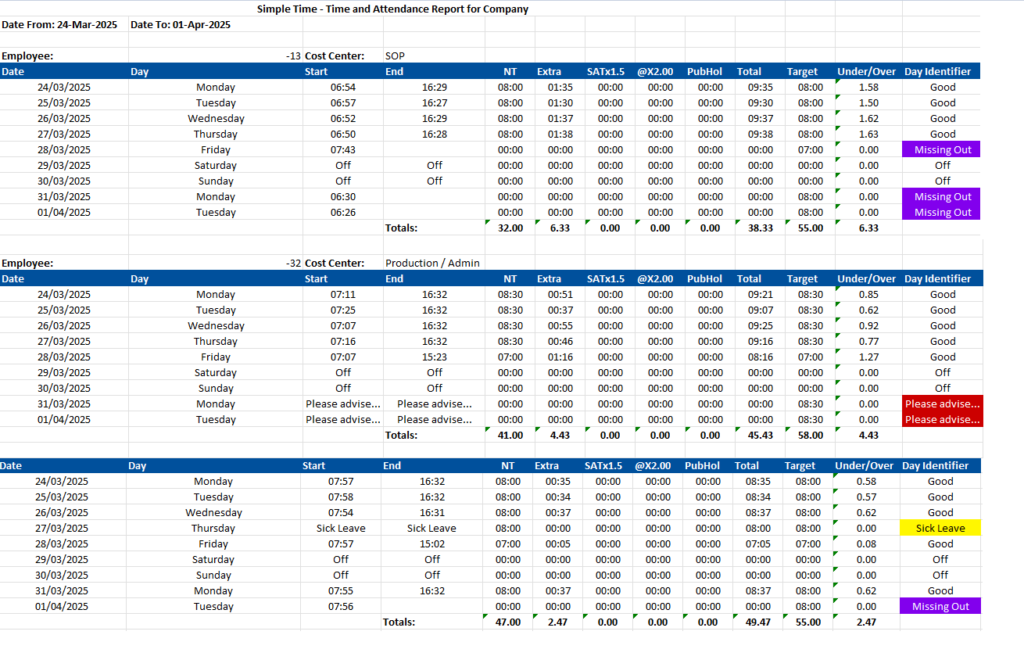The width and height of the screenshot is (1024, 660).
Task: Select the employee number -32 cell
Action: click(293, 263)
